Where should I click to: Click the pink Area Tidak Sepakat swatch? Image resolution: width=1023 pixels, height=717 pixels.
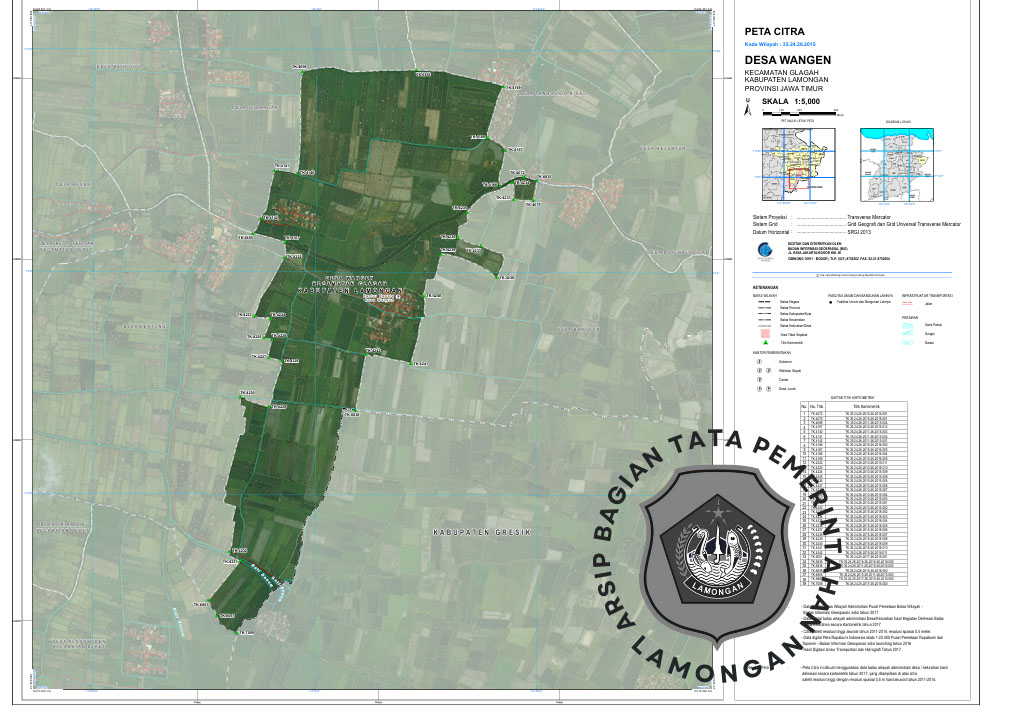(765, 333)
